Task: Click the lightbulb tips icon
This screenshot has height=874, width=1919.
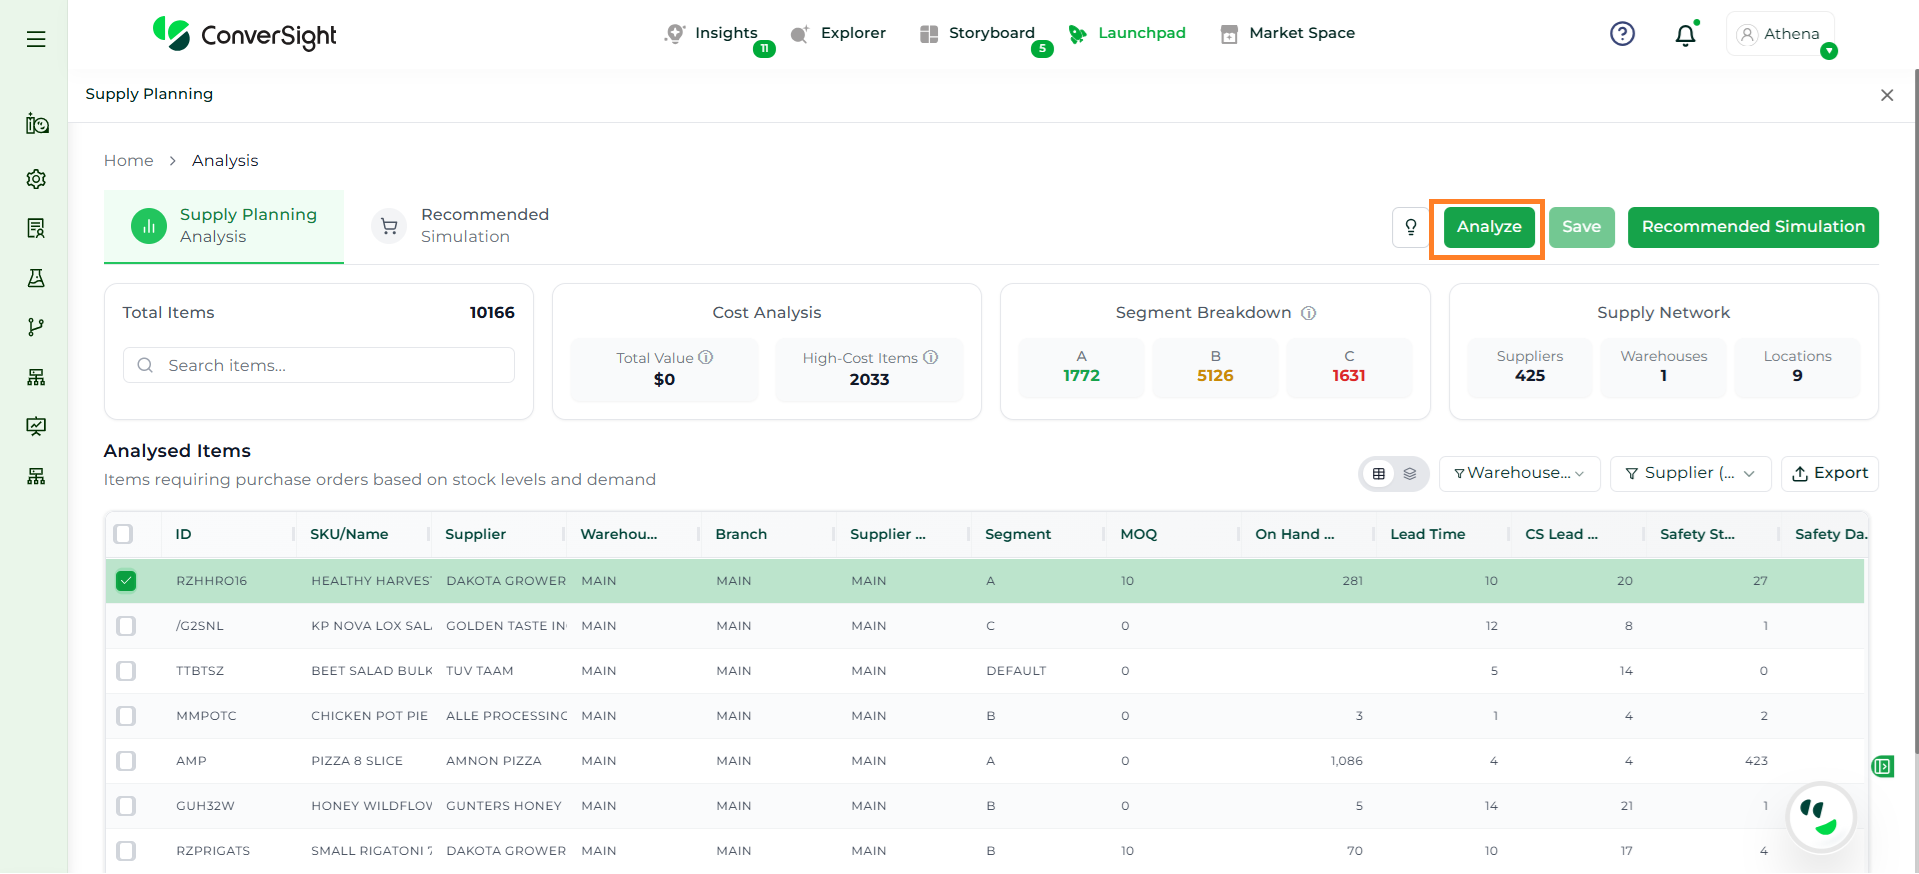Action: pyautogui.click(x=1410, y=227)
